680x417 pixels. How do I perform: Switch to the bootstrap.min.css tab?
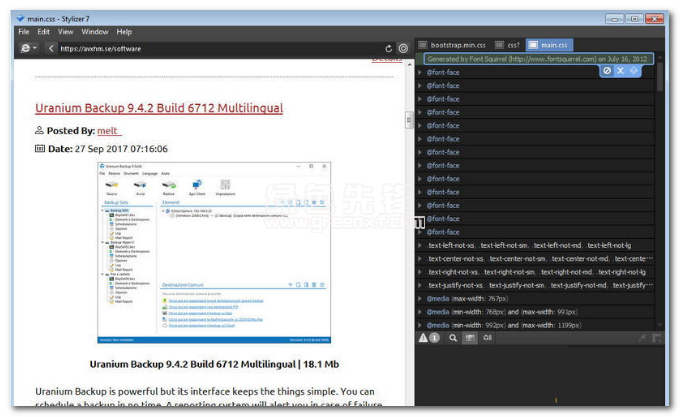click(453, 45)
